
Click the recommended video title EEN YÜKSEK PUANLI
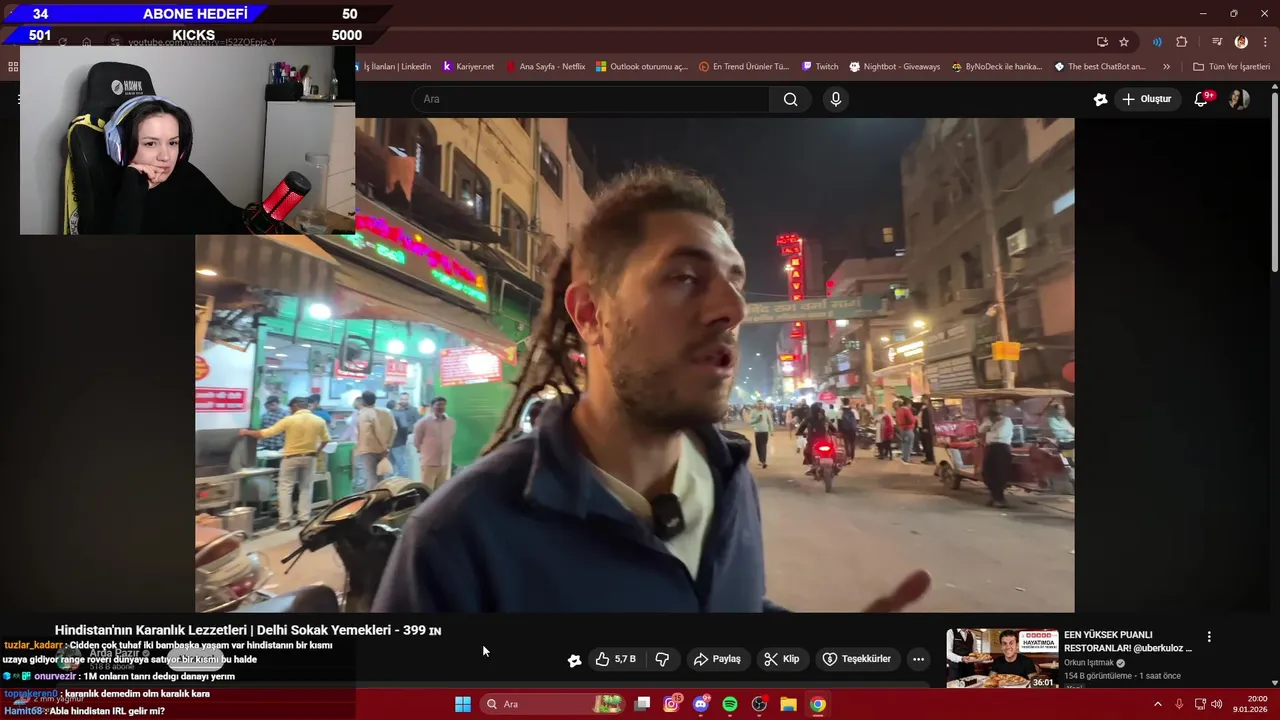click(x=1128, y=641)
